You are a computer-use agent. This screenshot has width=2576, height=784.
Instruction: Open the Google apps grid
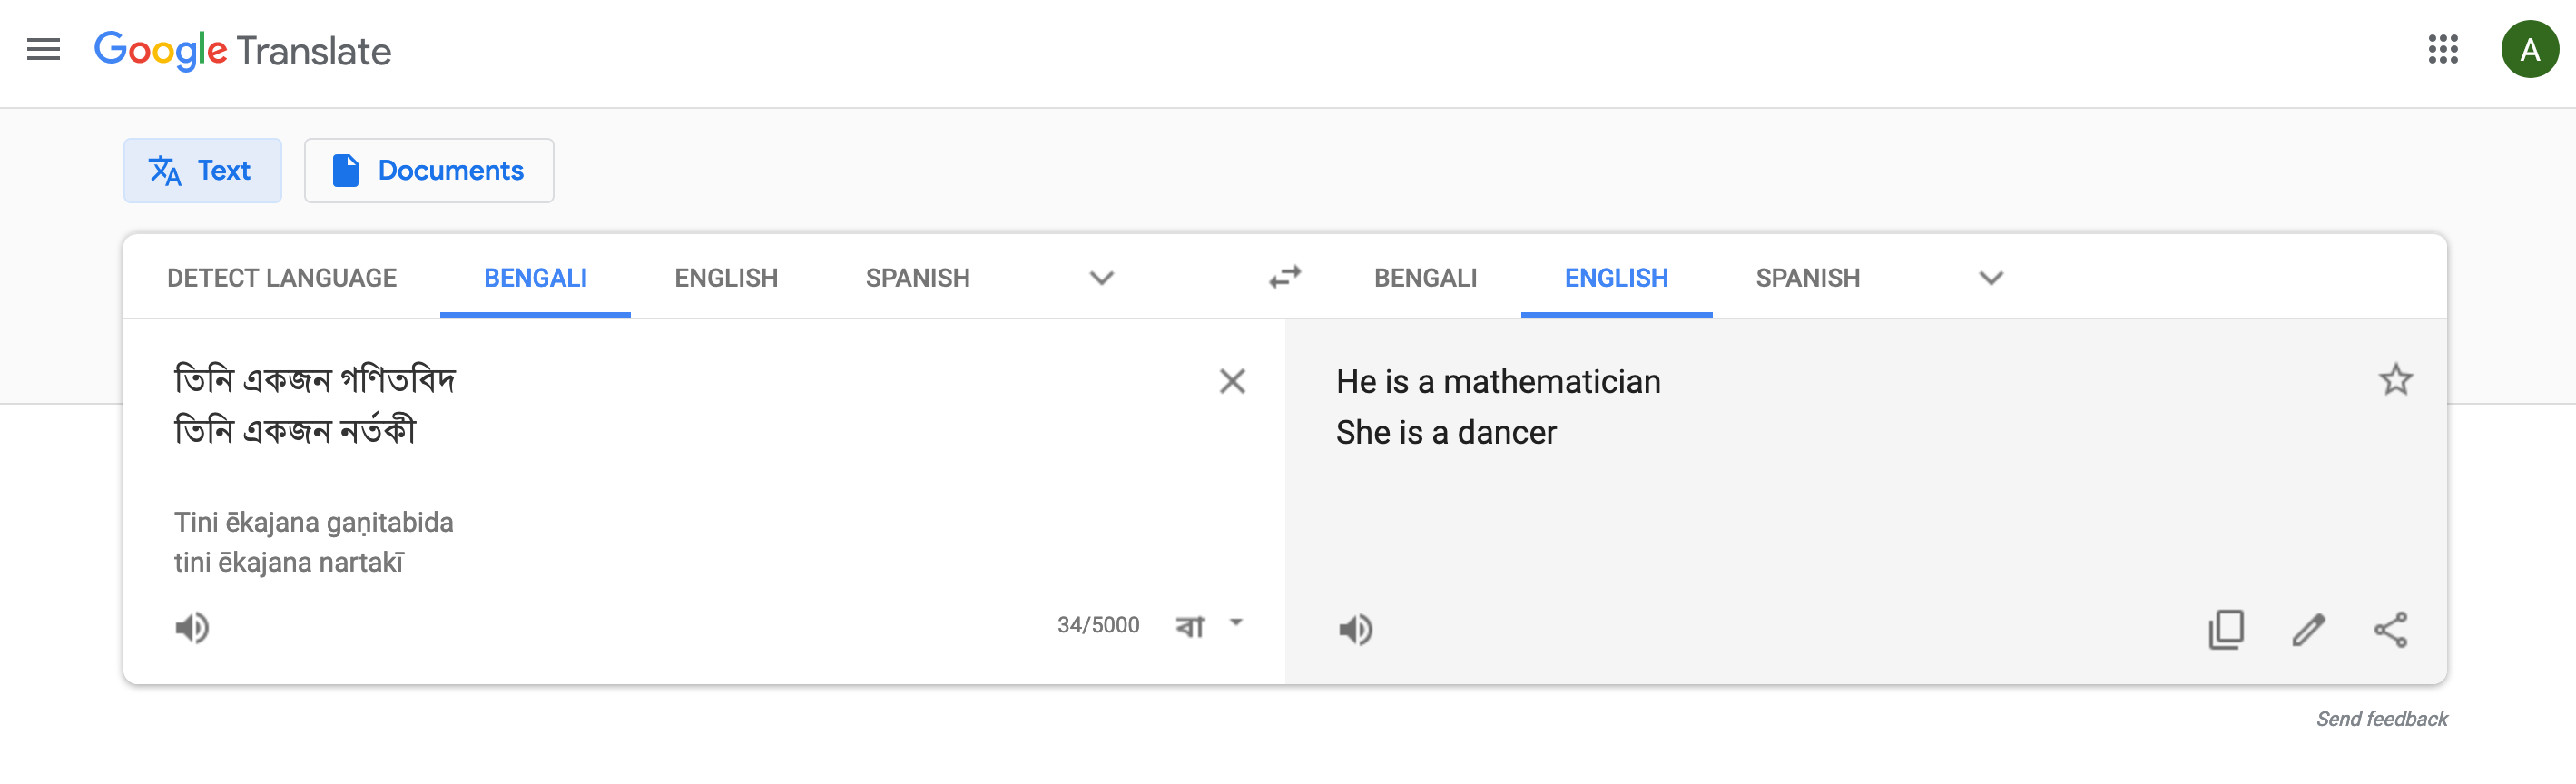tap(2442, 49)
